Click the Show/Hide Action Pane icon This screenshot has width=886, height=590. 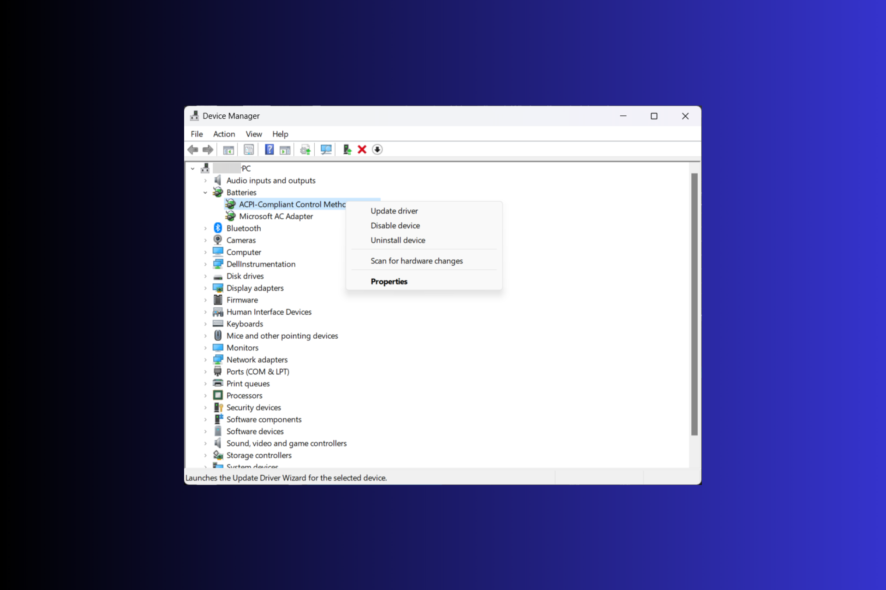tap(285, 150)
